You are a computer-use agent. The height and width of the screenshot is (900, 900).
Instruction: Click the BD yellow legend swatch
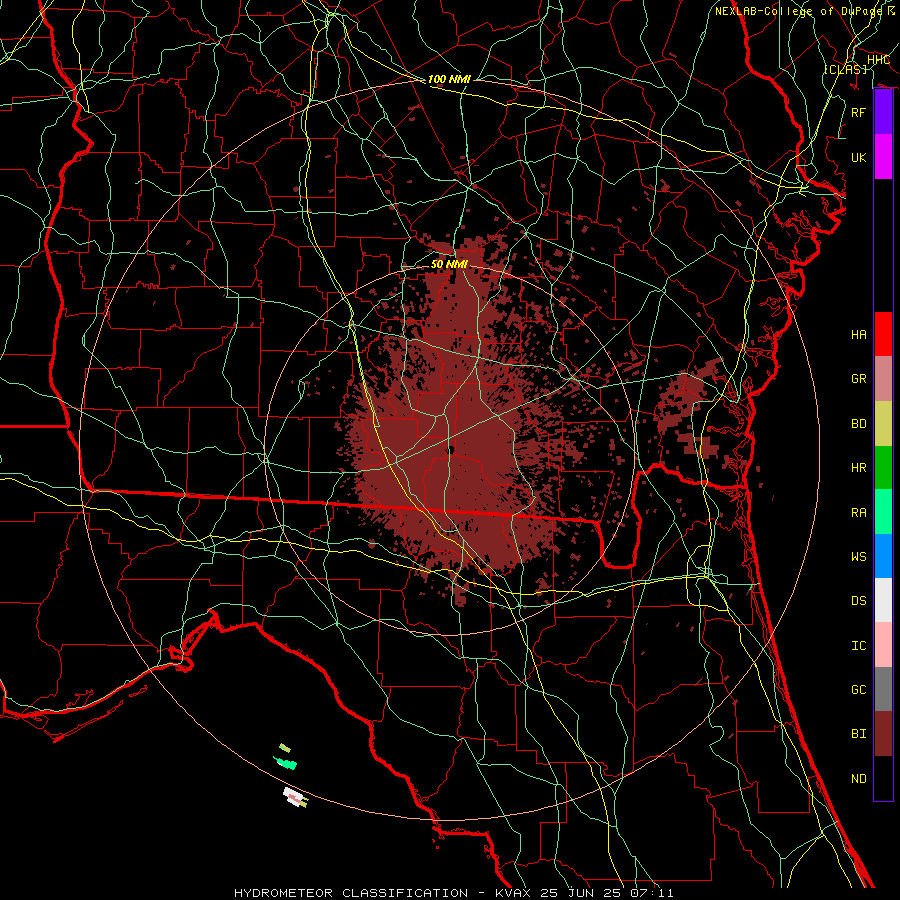coord(883,423)
